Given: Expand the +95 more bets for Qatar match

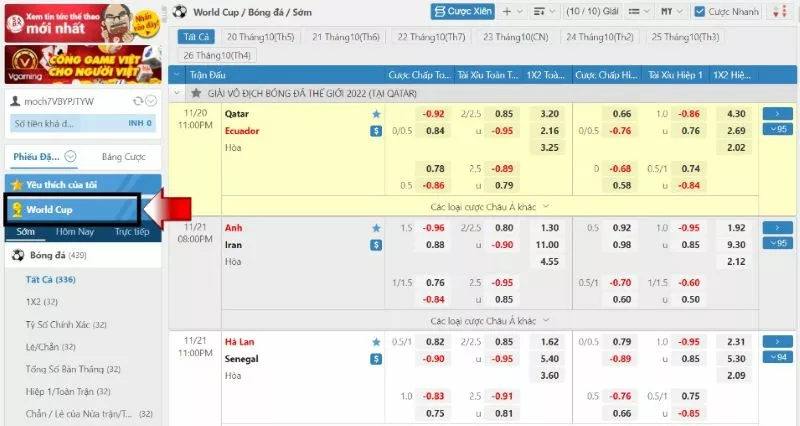Looking at the screenshot, I should (777, 130).
